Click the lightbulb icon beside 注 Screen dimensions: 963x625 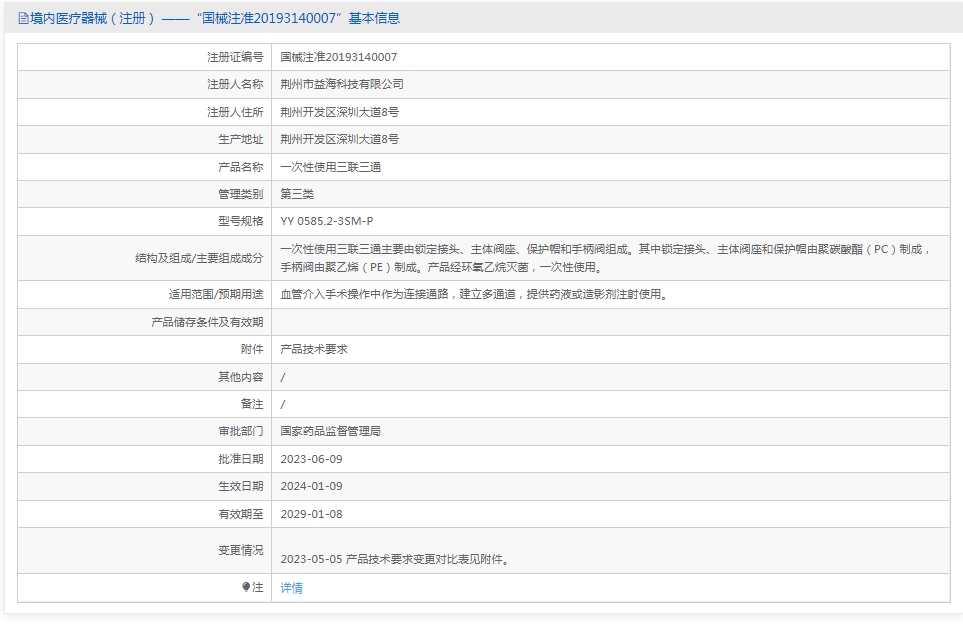(246, 588)
